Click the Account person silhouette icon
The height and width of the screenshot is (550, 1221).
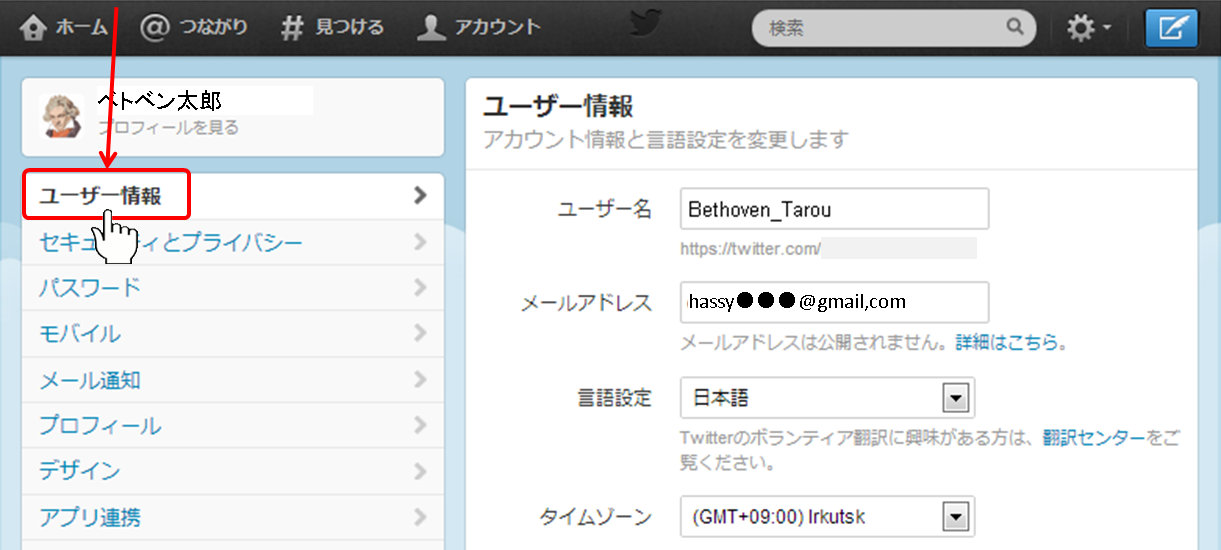[x=431, y=28]
